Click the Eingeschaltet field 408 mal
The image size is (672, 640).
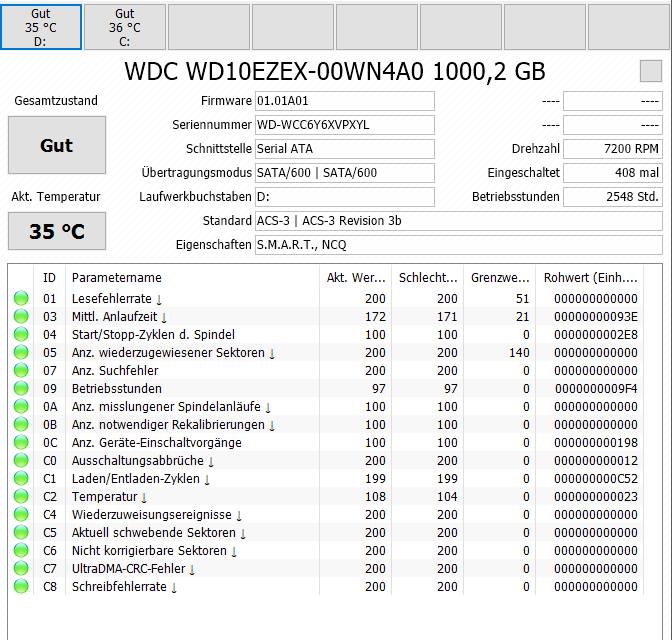click(x=612, y=173)
